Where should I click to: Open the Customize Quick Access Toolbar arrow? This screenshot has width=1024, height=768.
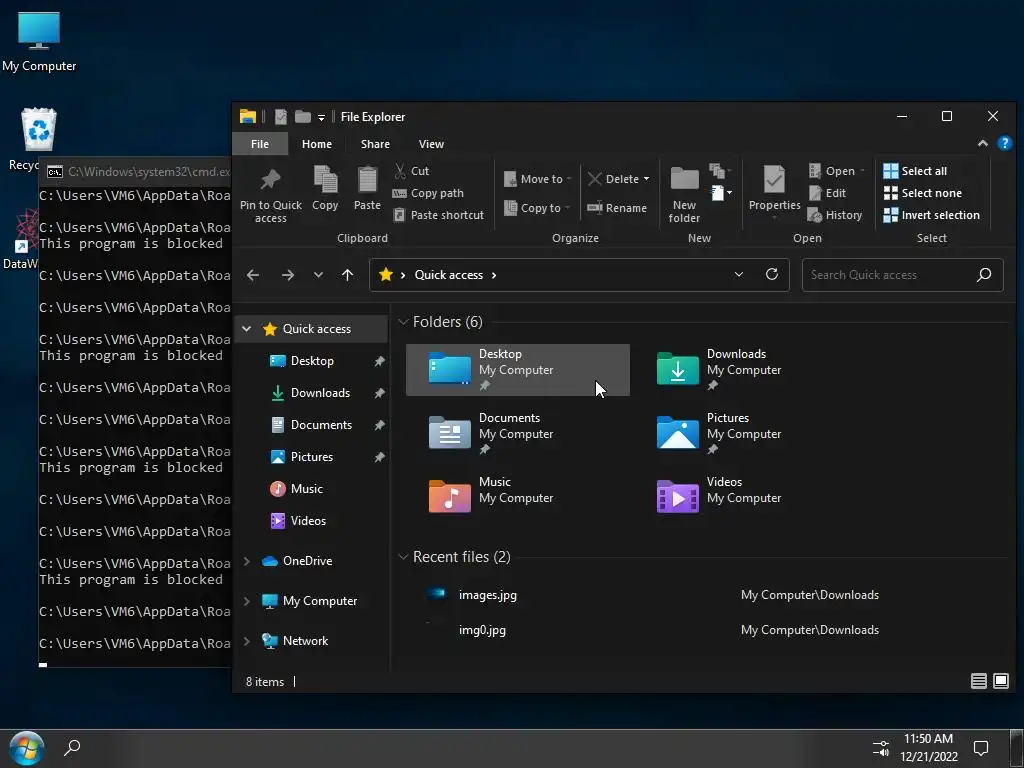pyautogui.click(x=321, y=118)
